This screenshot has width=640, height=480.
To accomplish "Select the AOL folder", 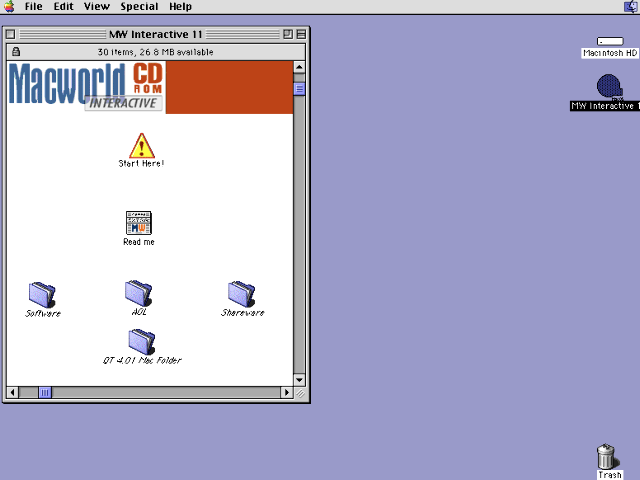I will pyautogui.click(x=139, y=293).
